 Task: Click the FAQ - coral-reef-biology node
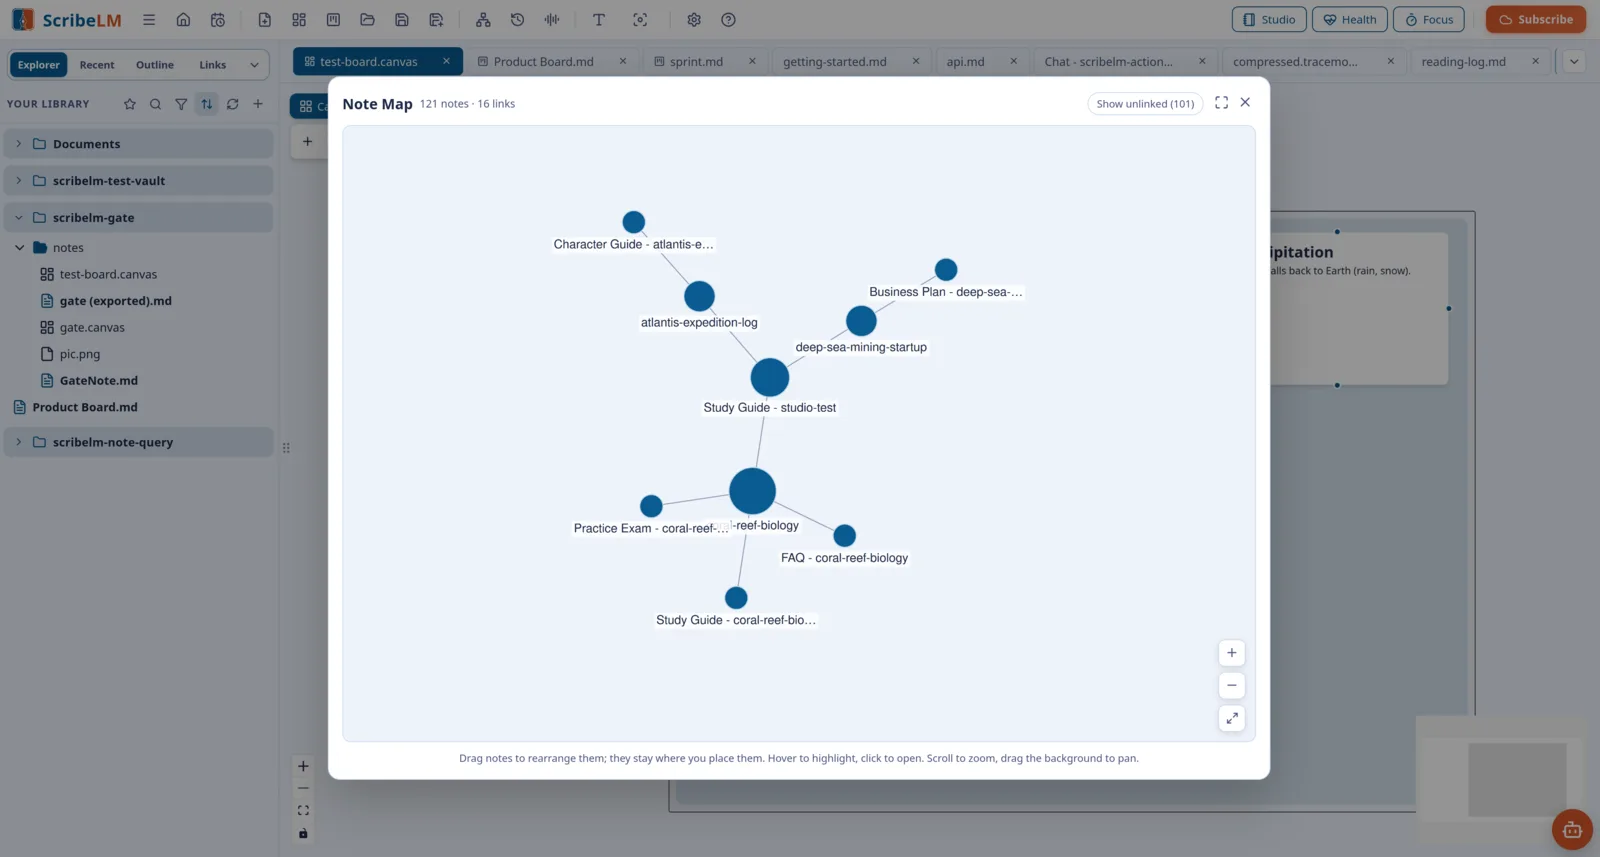point(844,536)
